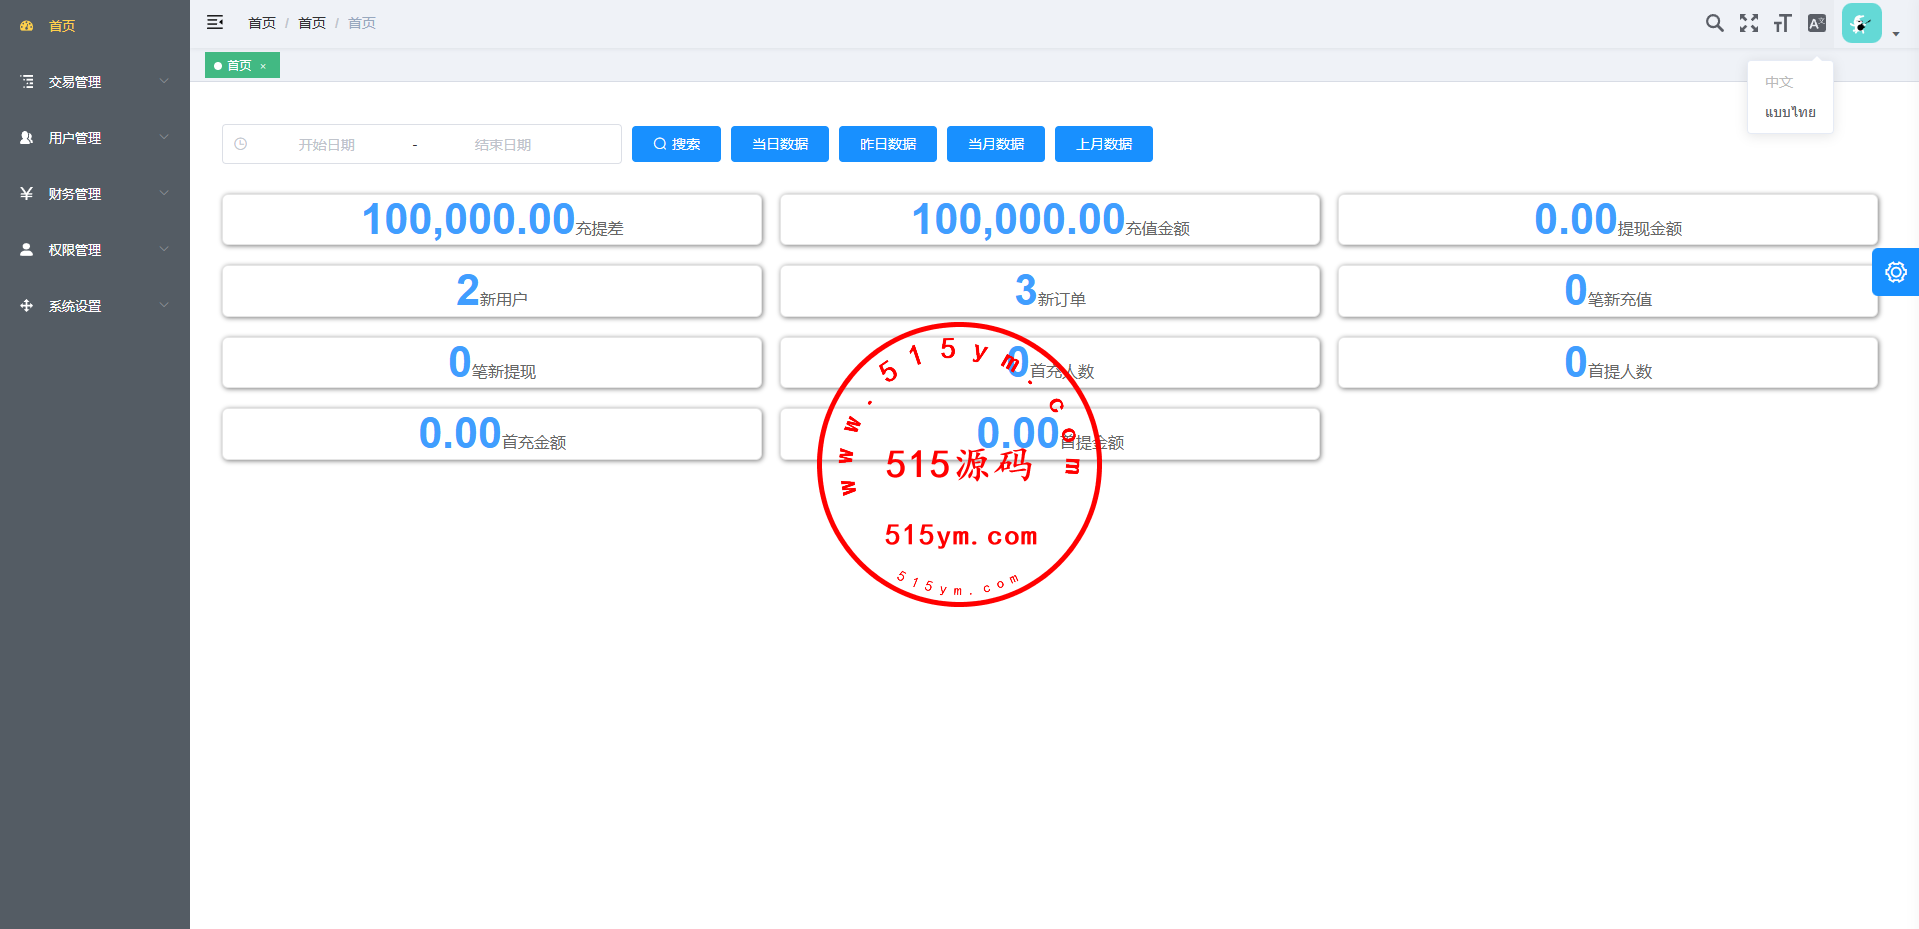Viewport: 1919px width, 929px height.
Task: Click the language switcher icon
Action: [1816, 23]
